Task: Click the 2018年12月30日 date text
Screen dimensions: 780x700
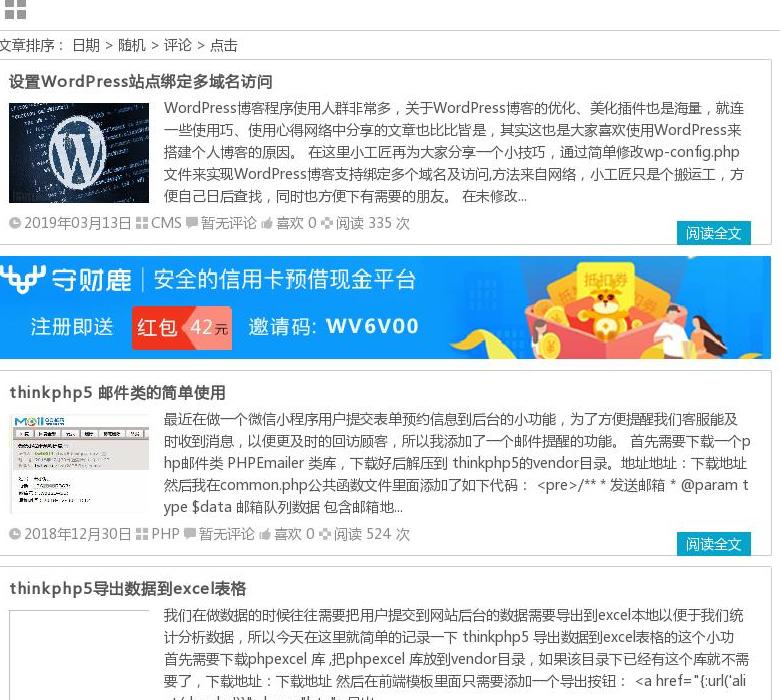Action: tap(78, 534)
